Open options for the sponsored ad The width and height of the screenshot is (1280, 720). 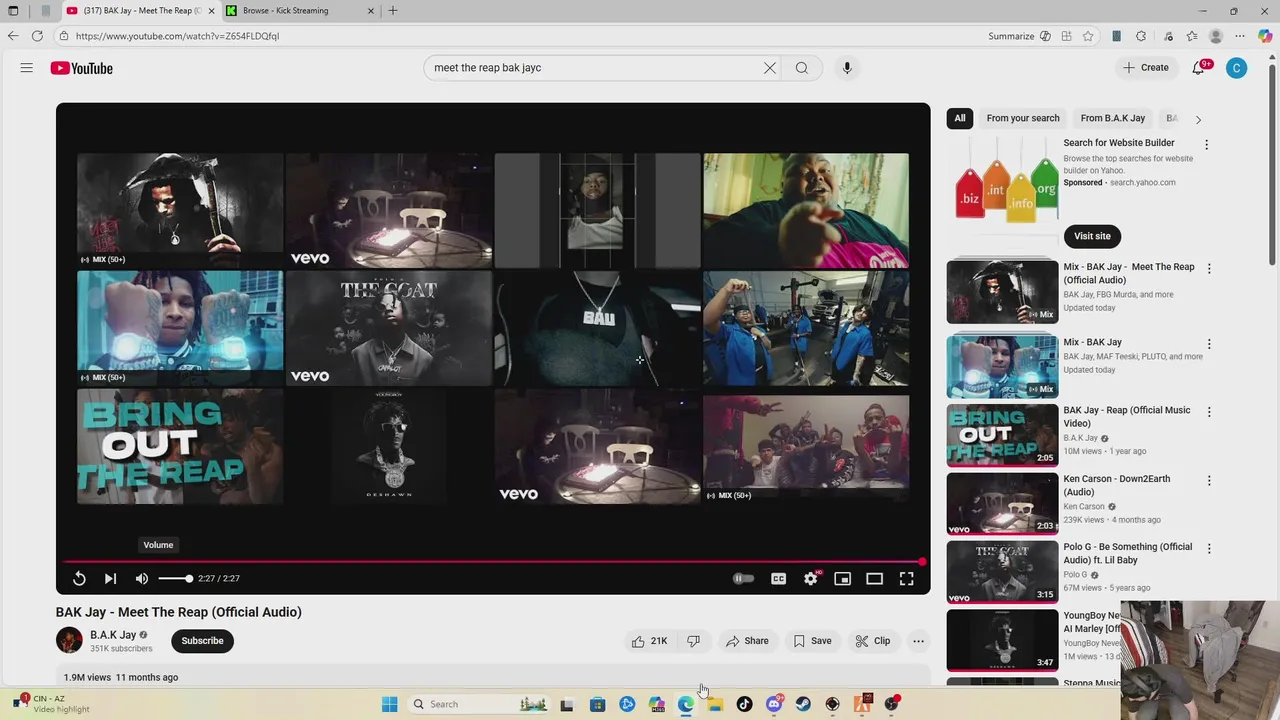[1206, 144]
